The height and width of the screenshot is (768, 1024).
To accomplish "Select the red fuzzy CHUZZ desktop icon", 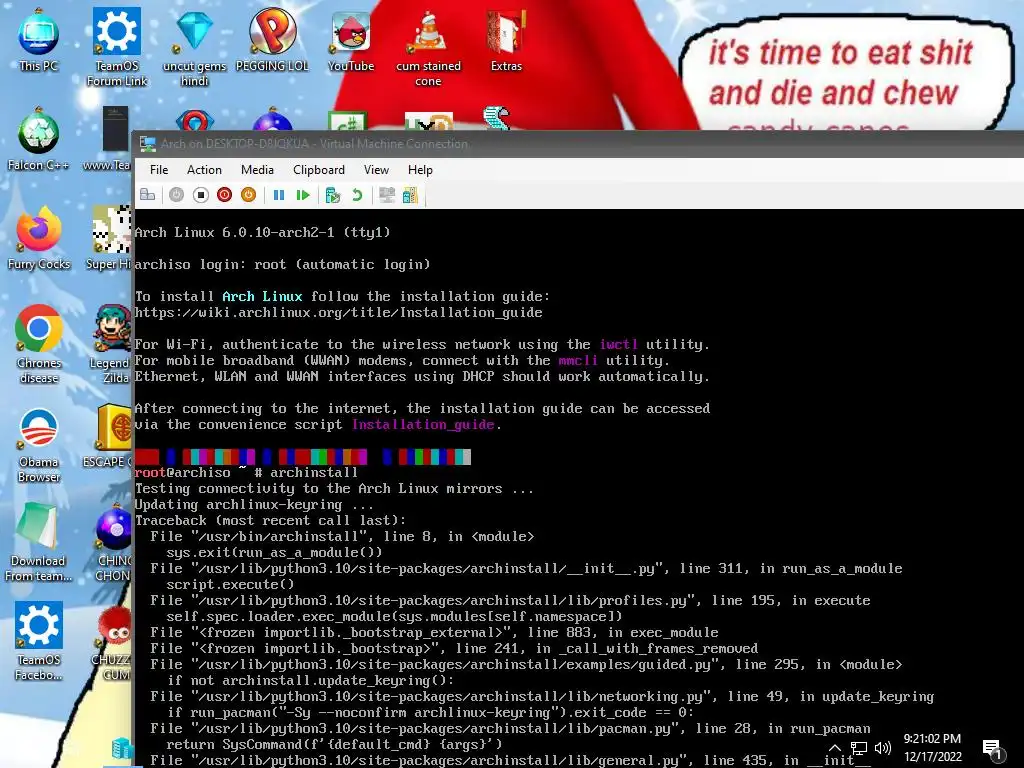I will tap(114, 643).
